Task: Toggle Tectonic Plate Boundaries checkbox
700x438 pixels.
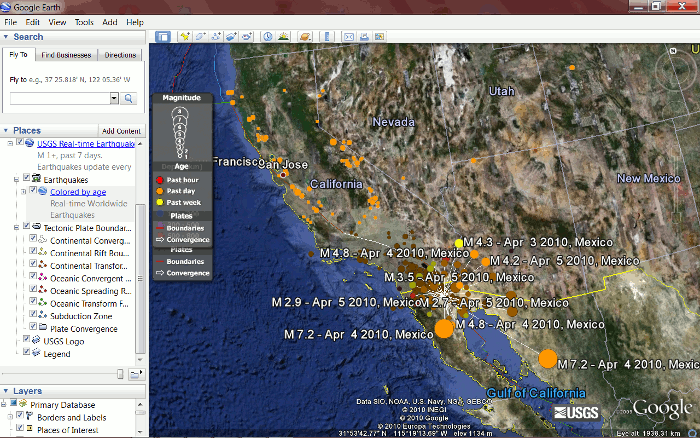Action: [x=26, y=226]
